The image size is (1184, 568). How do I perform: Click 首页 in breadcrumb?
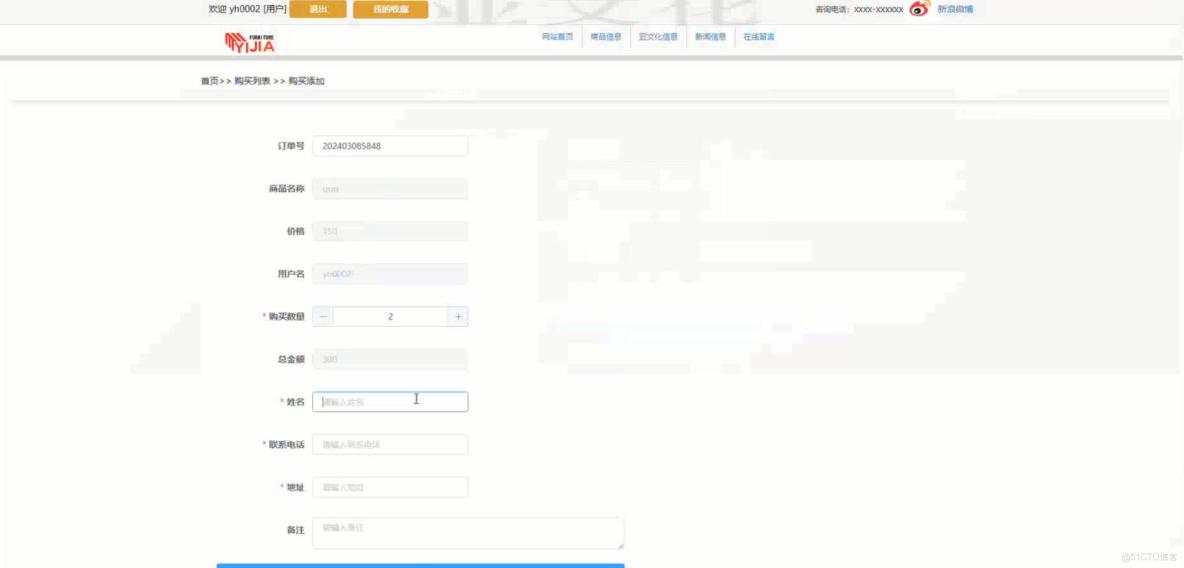coord(209,81)
